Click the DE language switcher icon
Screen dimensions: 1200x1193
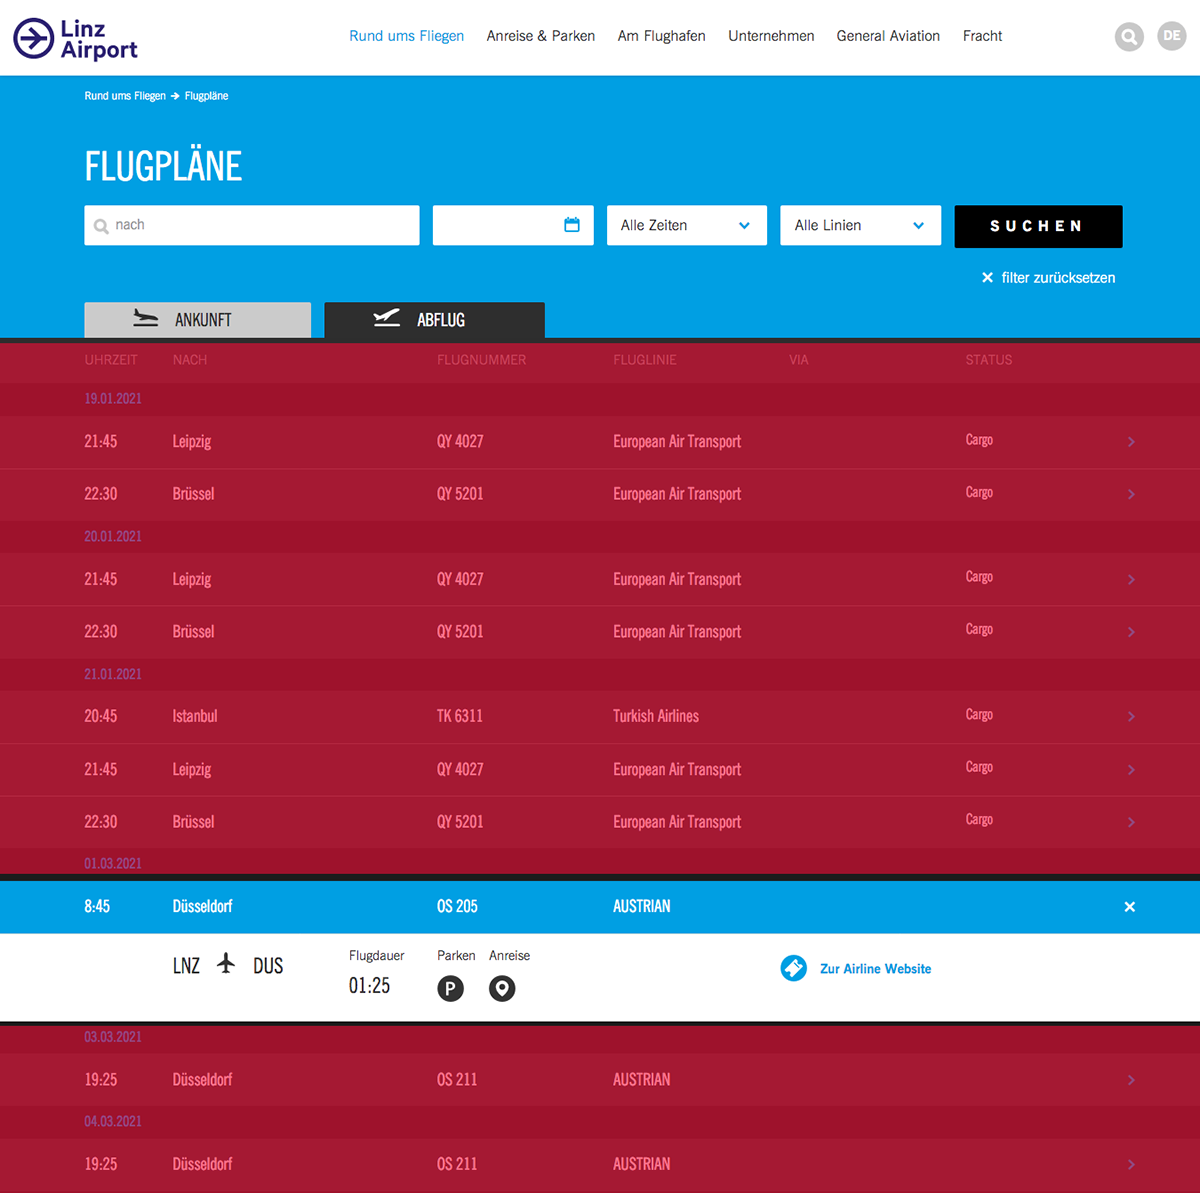pyautogui.click(x=1171, y=36)
